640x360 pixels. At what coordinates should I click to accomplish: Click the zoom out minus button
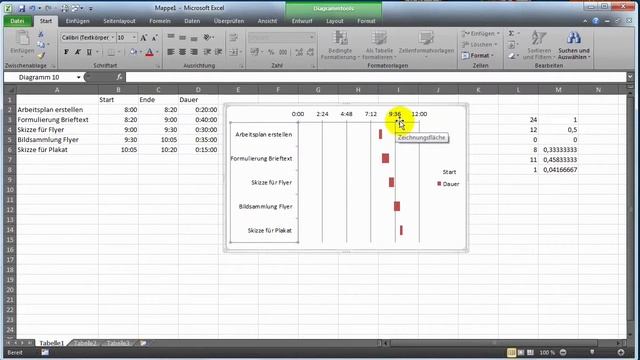point(563,352)
